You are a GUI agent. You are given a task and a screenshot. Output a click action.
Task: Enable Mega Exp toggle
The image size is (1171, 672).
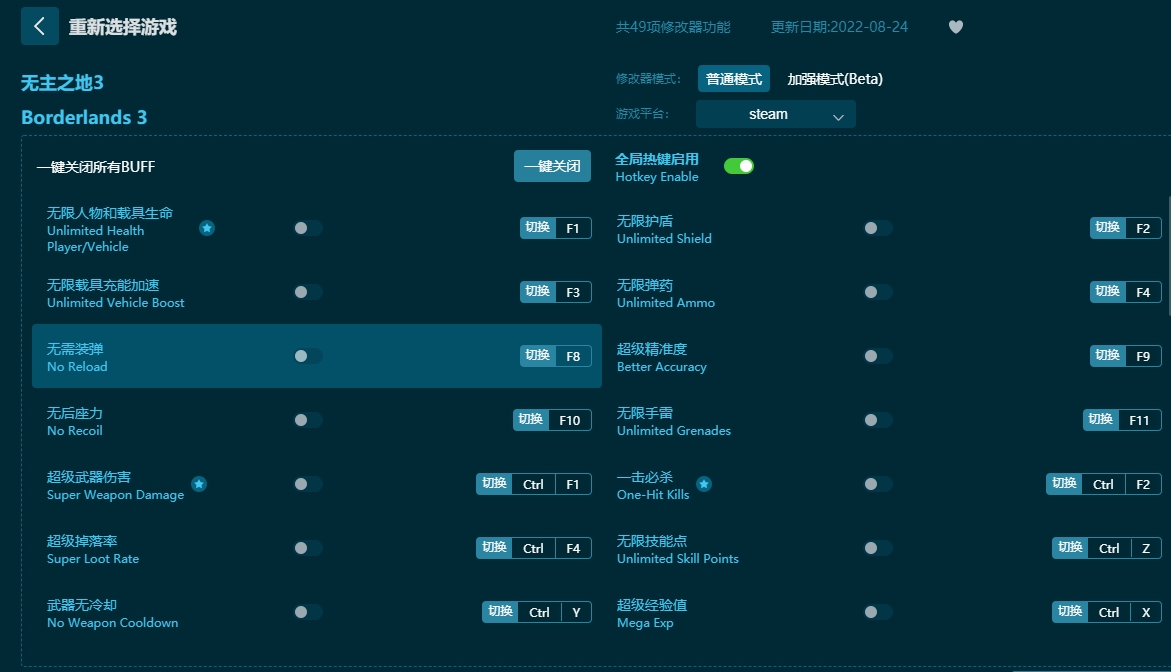coord(878,612)
